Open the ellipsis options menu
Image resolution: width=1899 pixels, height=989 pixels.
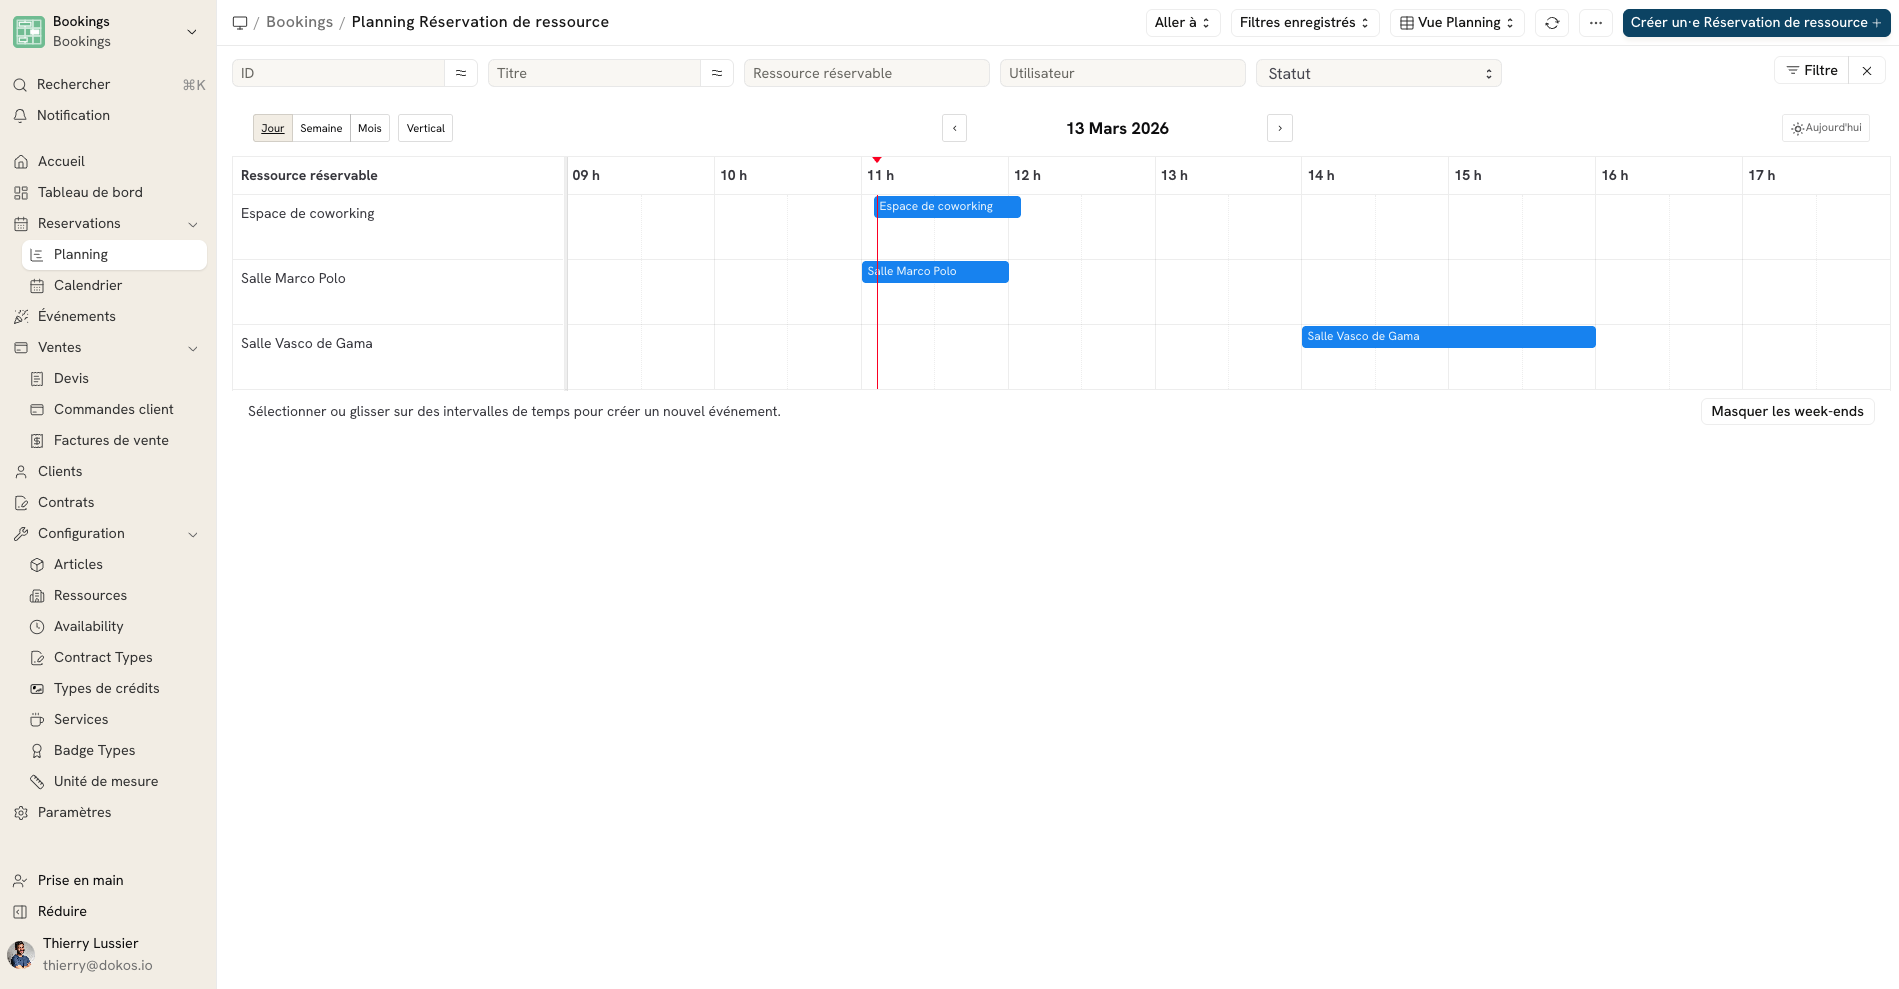coord(1595,22)
